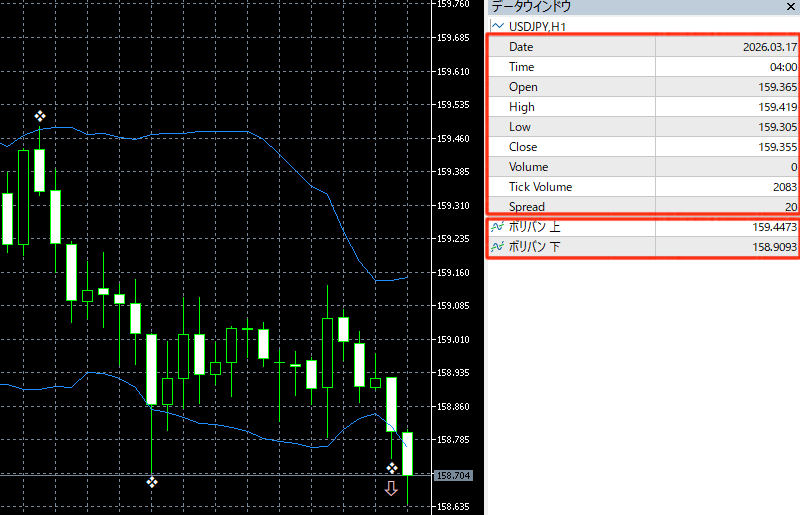Screen dimensions: 800x515
Task: Click the Open price value 159.365
Action: tap(777, 87)
